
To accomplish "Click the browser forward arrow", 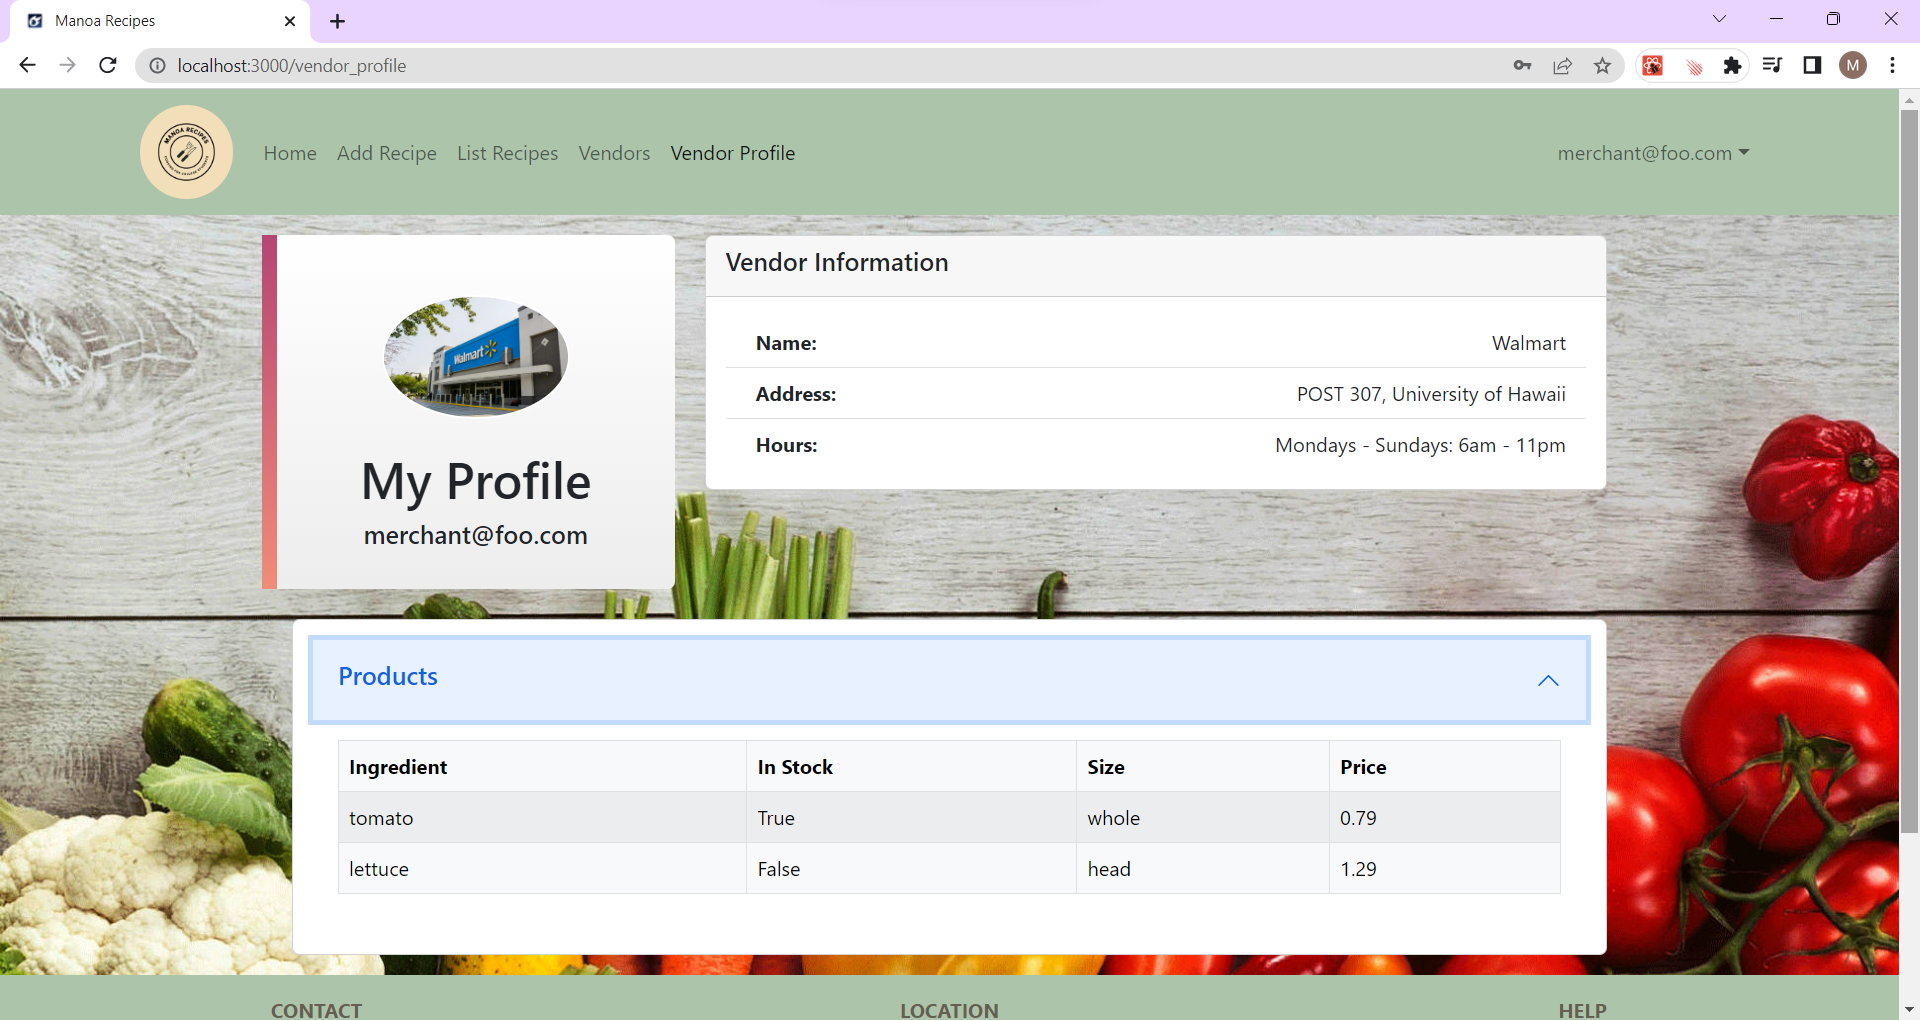I will pos(67,65).
